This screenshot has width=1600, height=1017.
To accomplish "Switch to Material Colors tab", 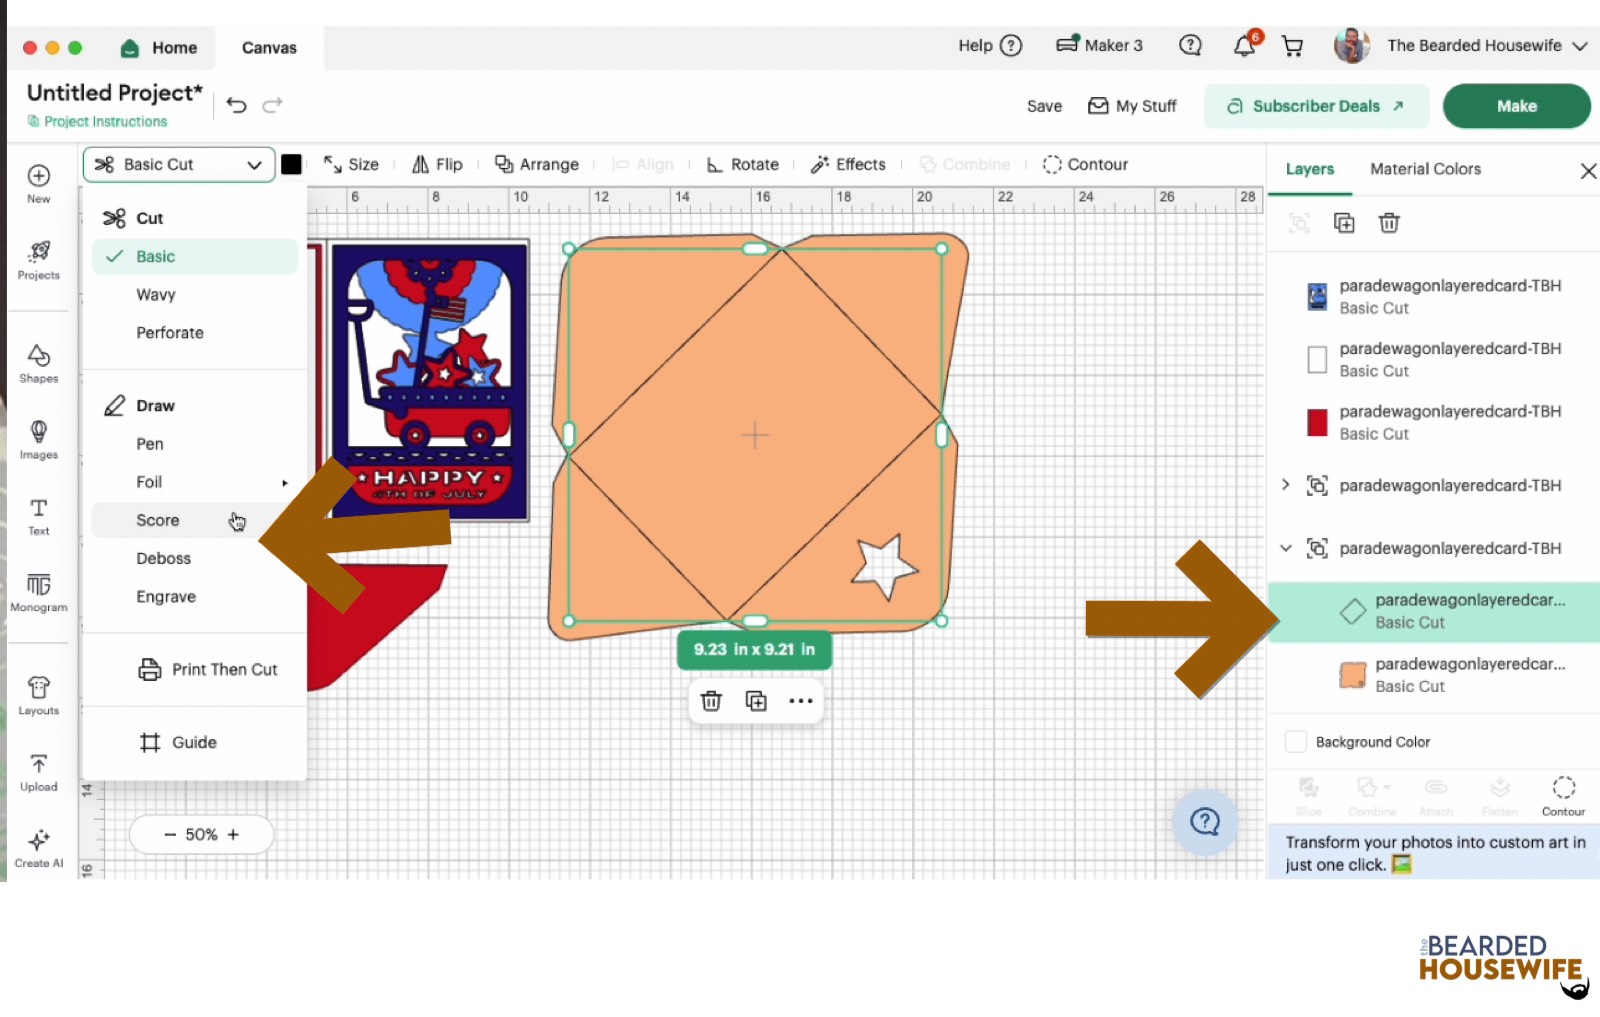I will point(1425,169).
